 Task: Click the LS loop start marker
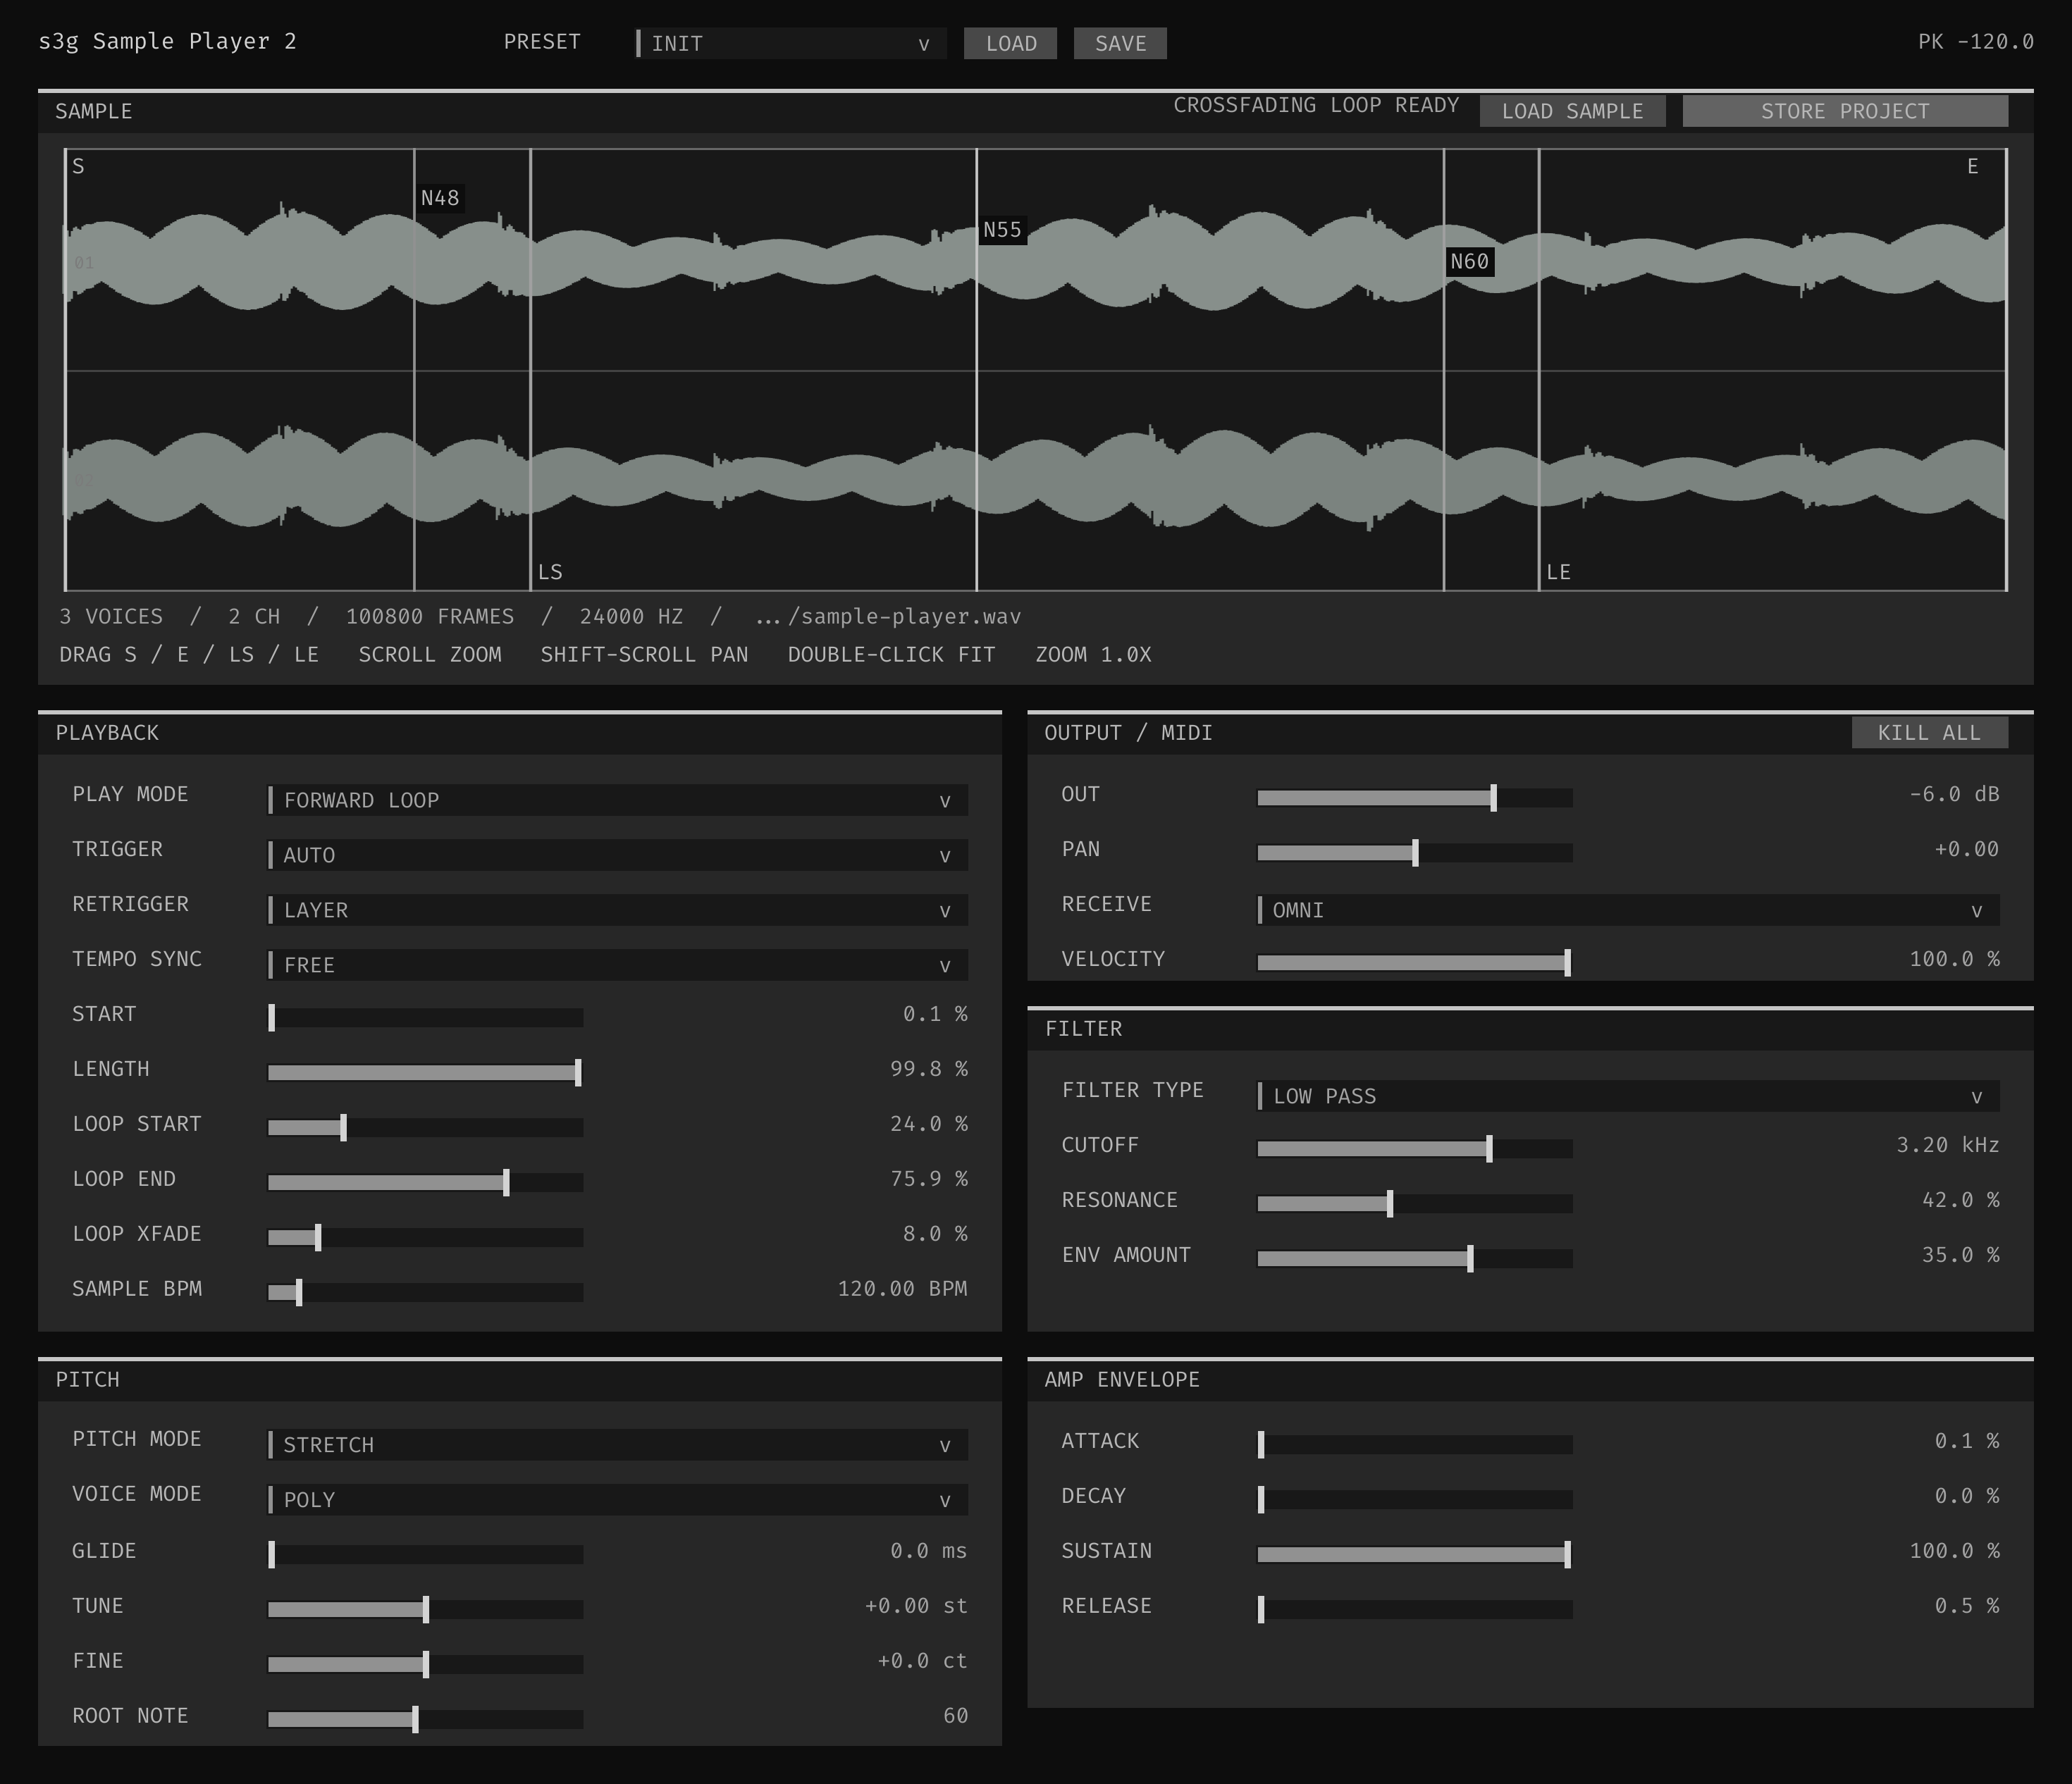[550, 572]
